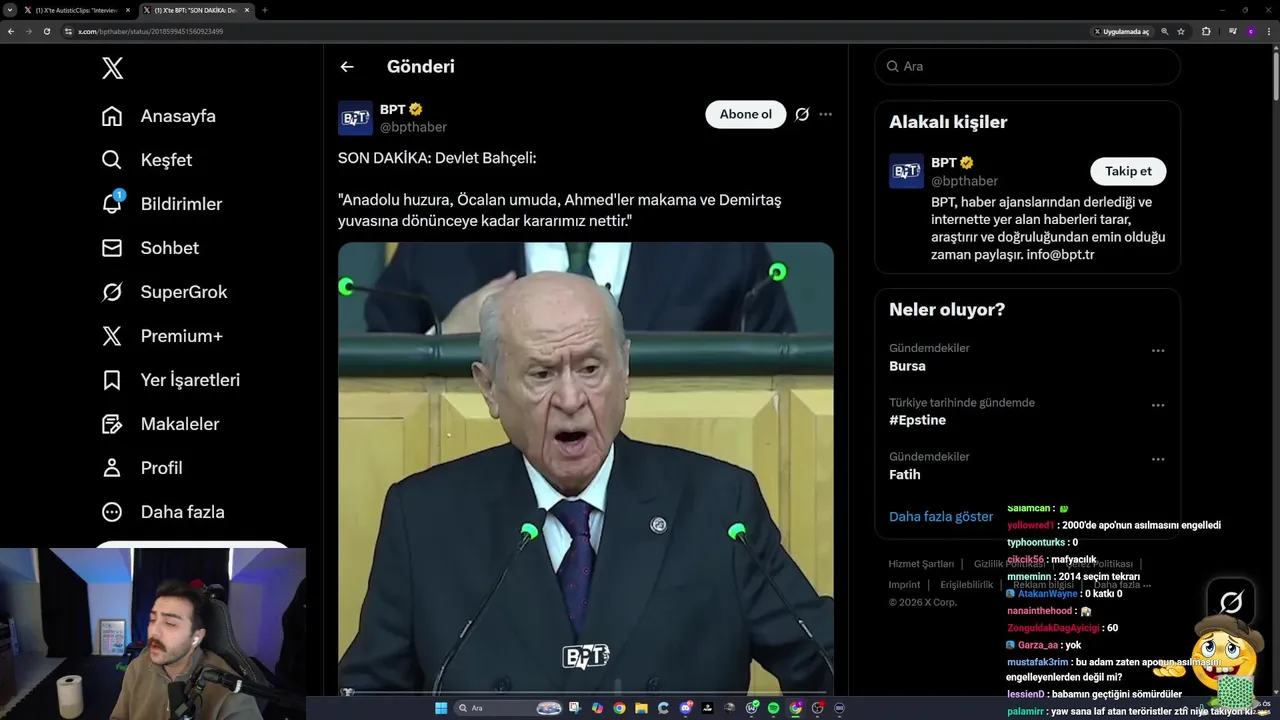Open the post's three-dot more menu
The width and height of the screenshot is (1280, 720).
coord(825,114)
